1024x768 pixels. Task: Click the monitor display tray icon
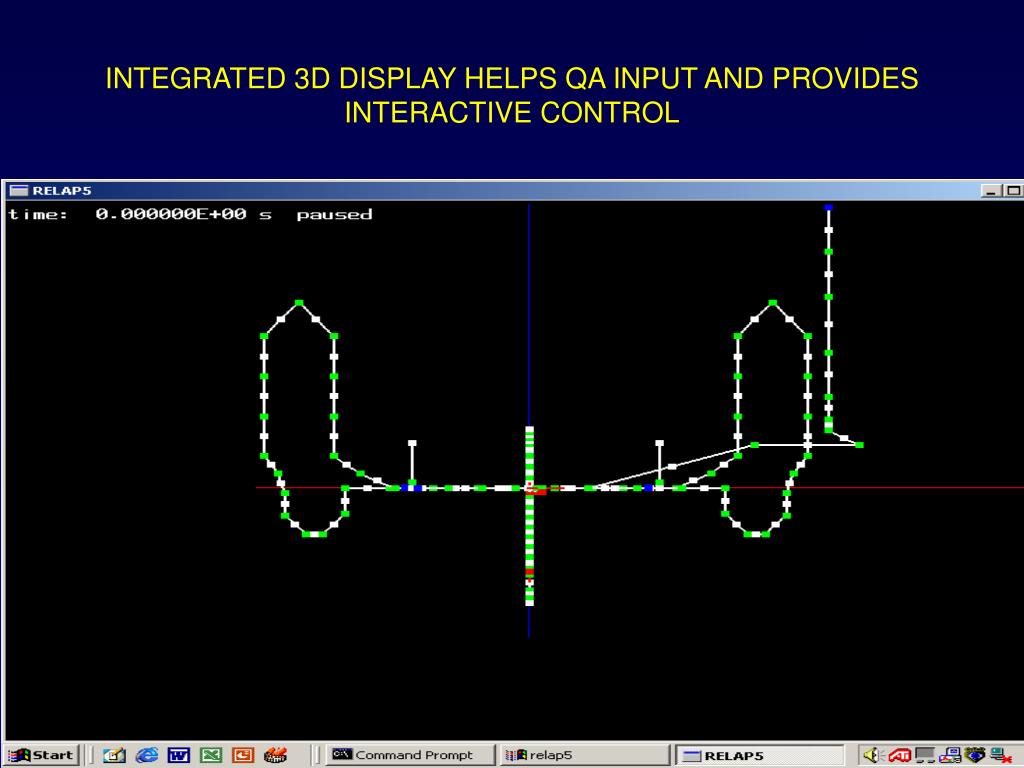[x=925, y=755]
